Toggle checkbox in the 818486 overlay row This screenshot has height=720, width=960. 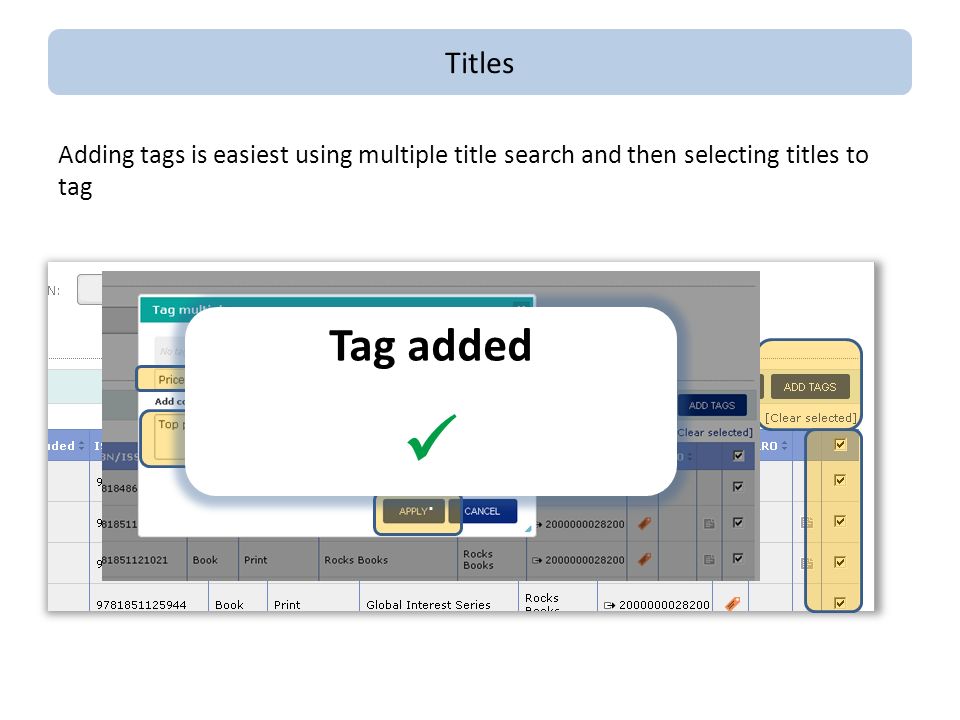pos(738,487)
